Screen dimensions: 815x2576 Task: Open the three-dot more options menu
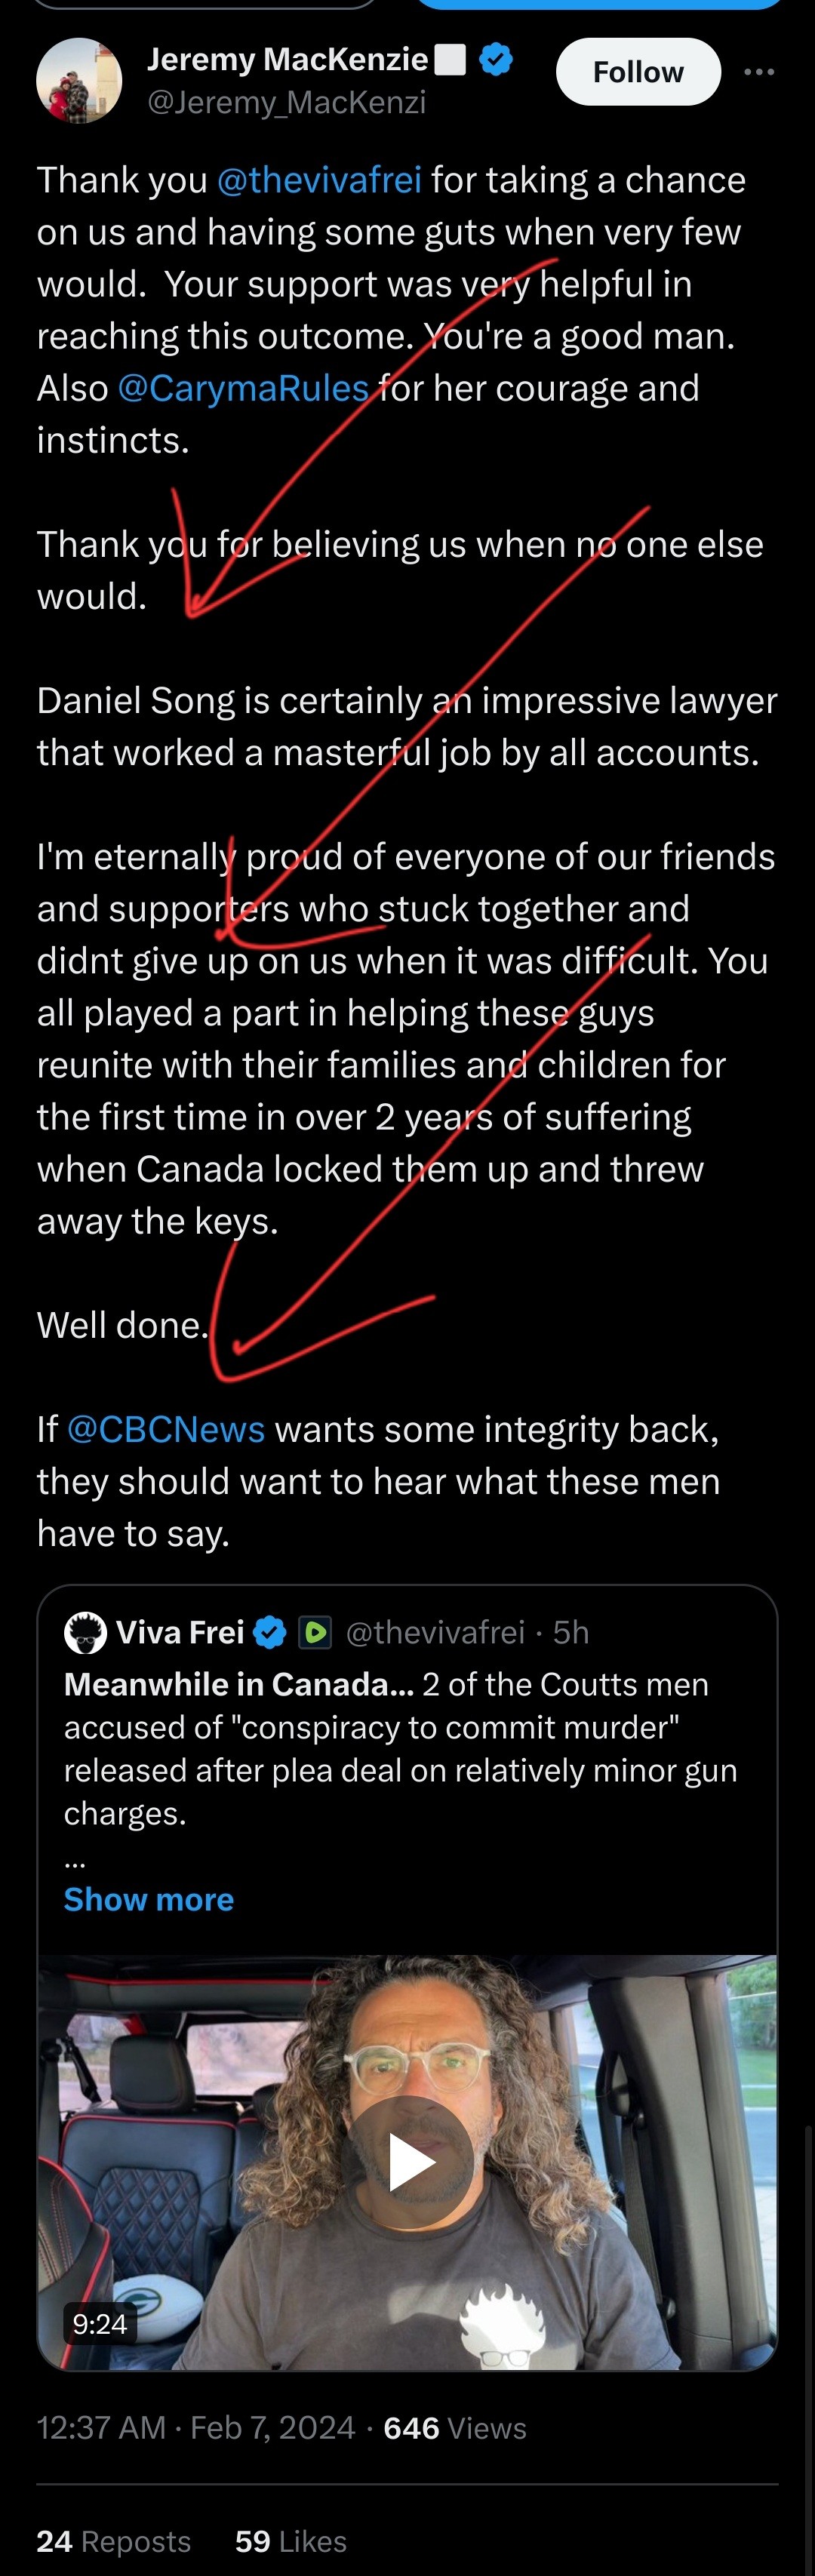click(759, 72)
